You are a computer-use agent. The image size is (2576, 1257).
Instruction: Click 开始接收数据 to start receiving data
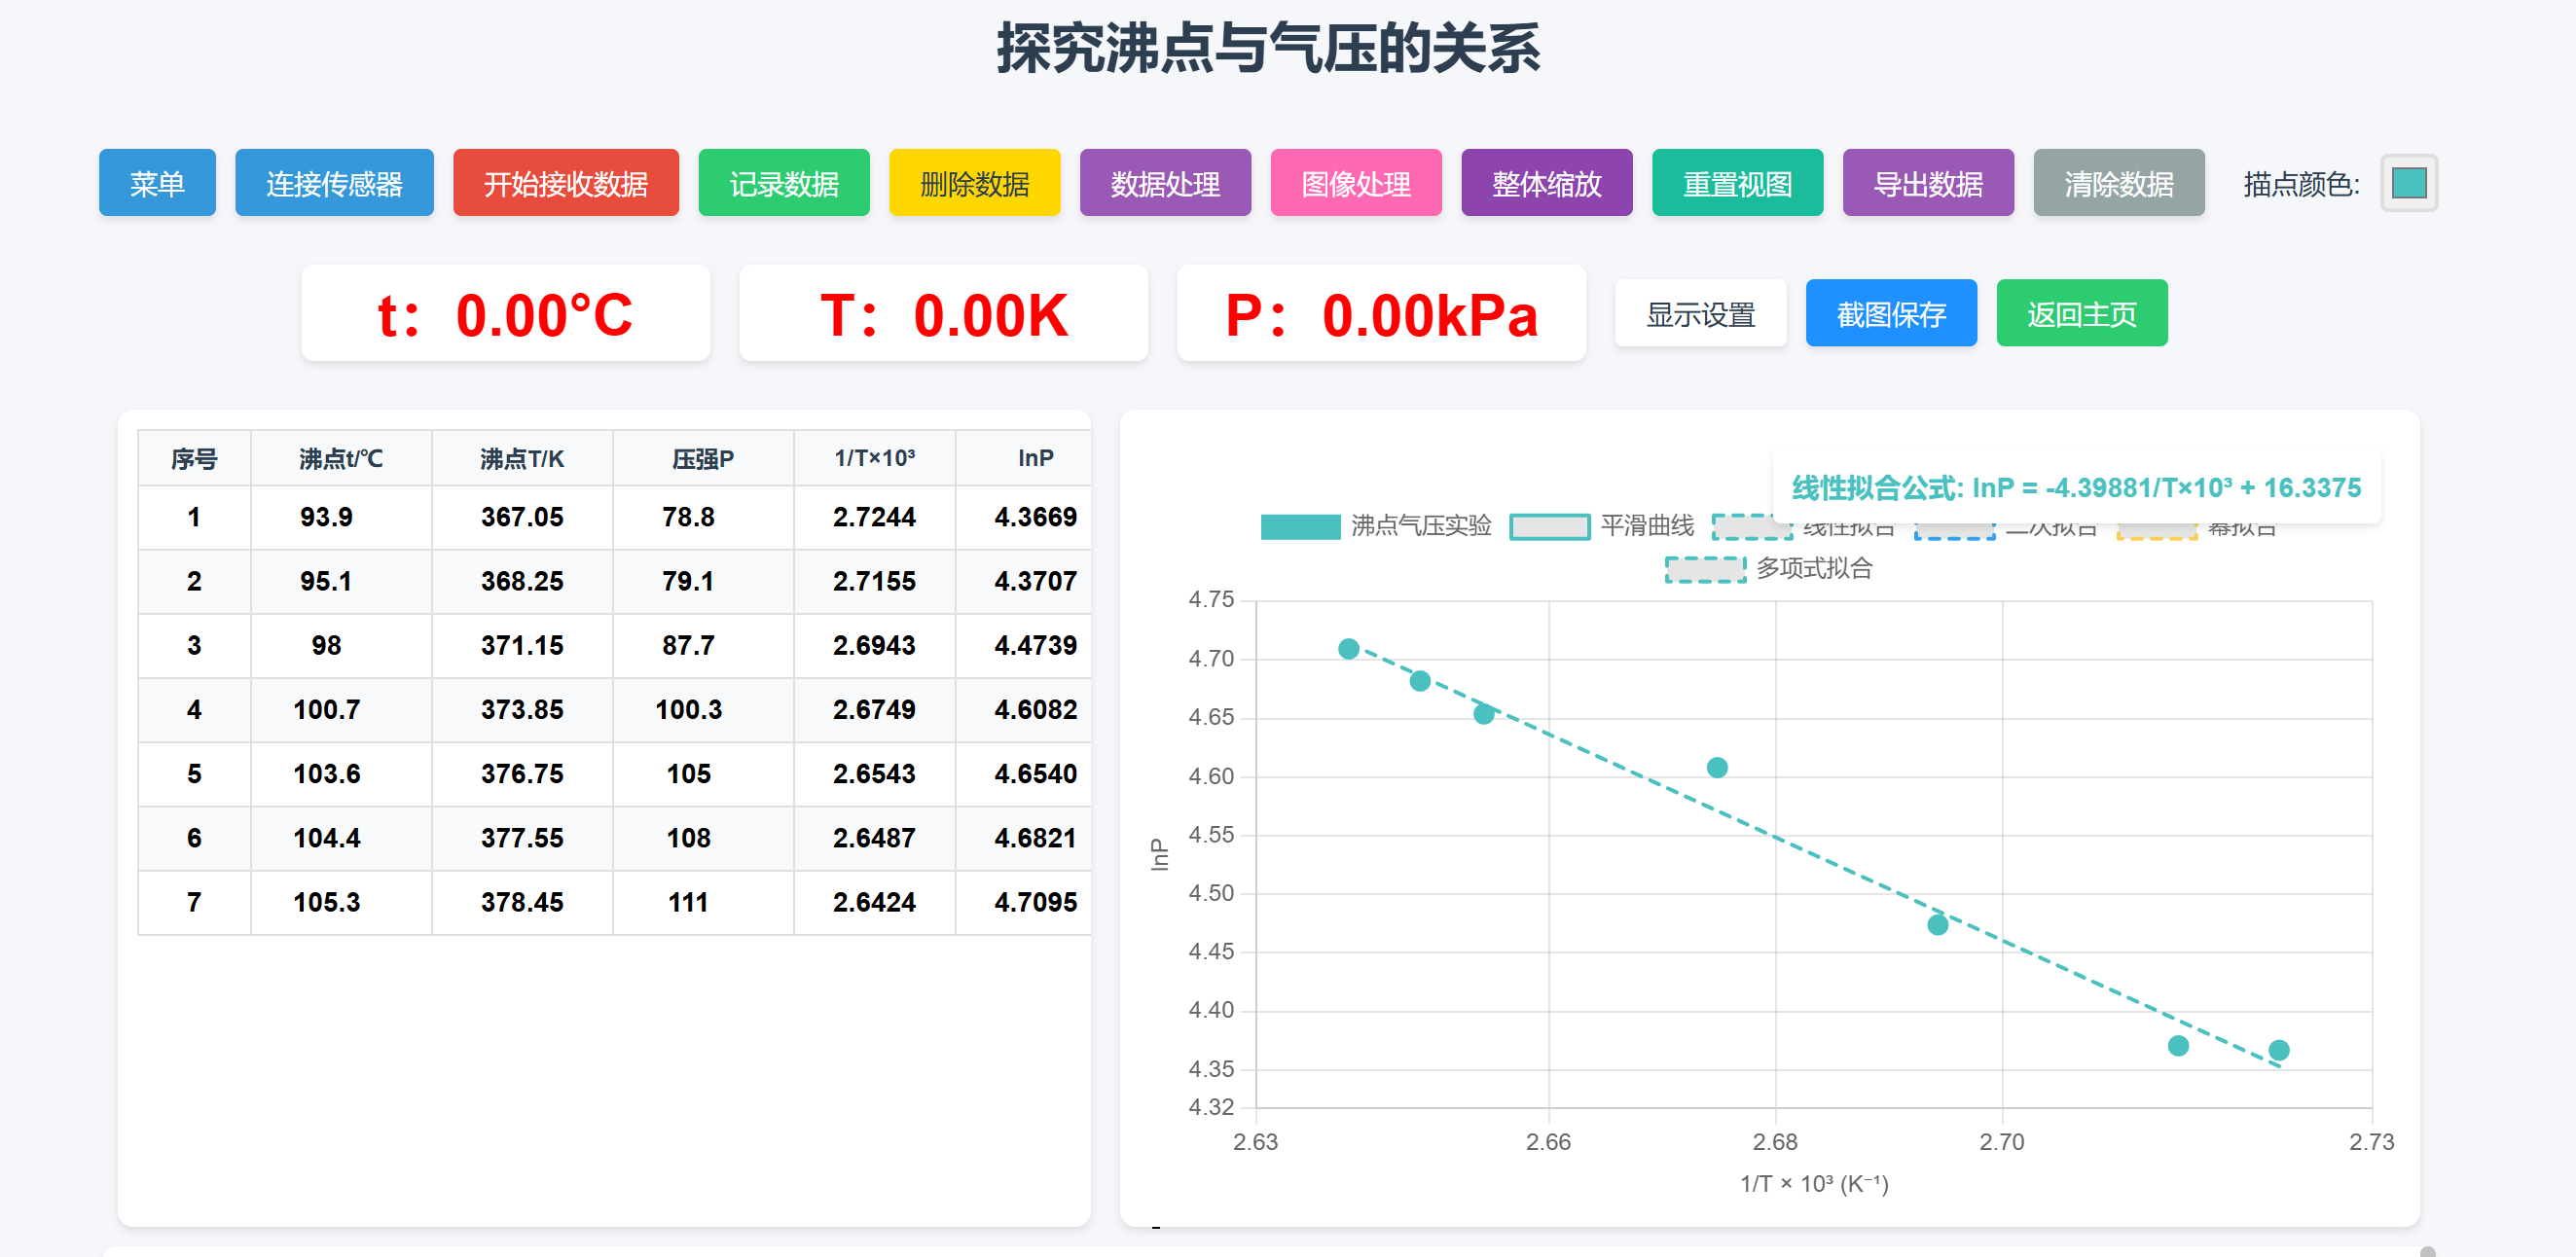pyautogui.click(x=566, y=182)
